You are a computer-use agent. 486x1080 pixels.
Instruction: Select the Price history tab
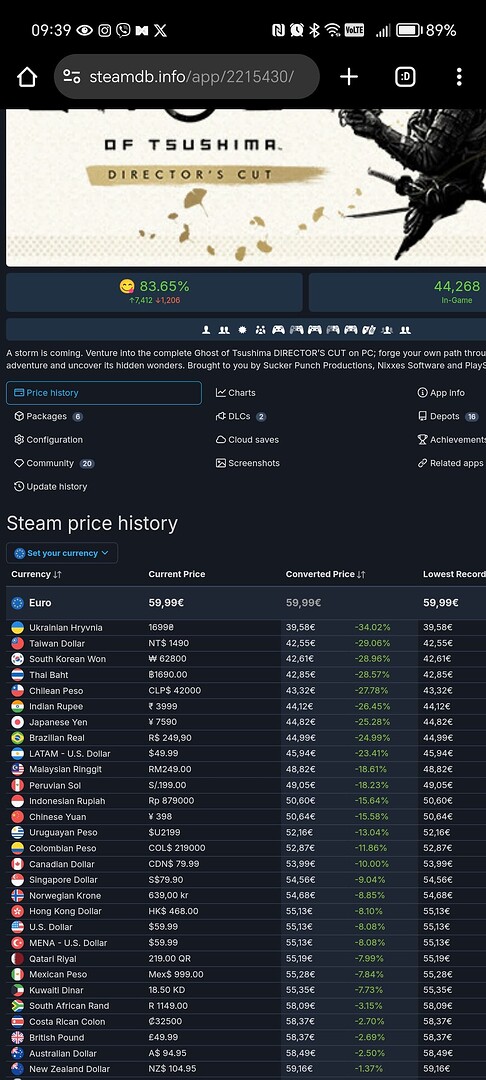click(x=104, y=393)
